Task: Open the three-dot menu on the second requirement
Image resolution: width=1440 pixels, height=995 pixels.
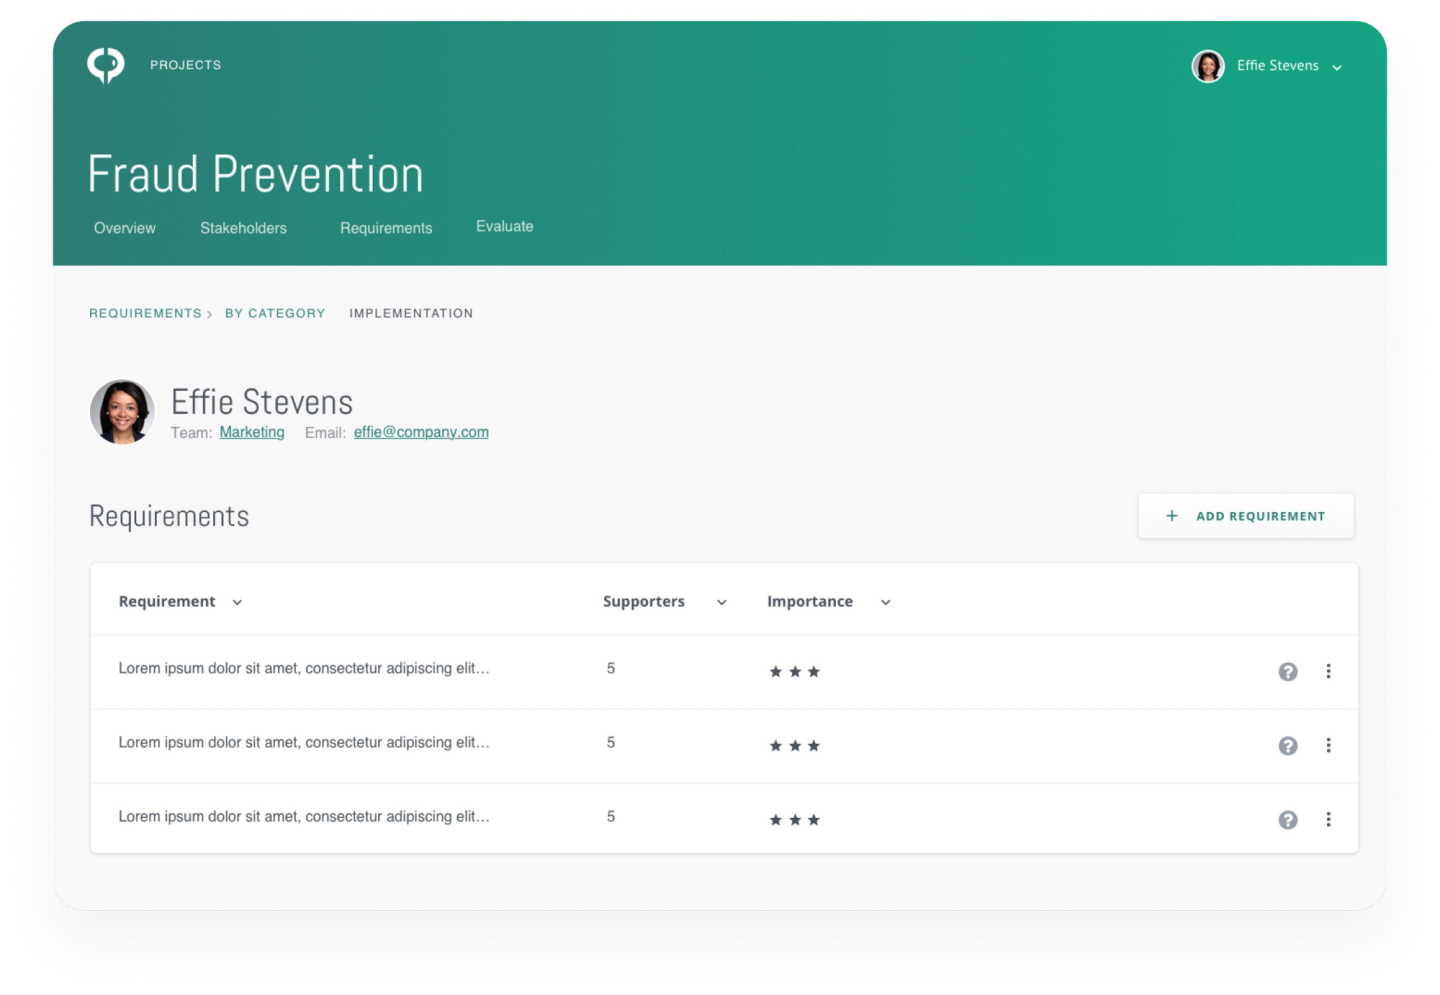Action: pos(1329,745)
